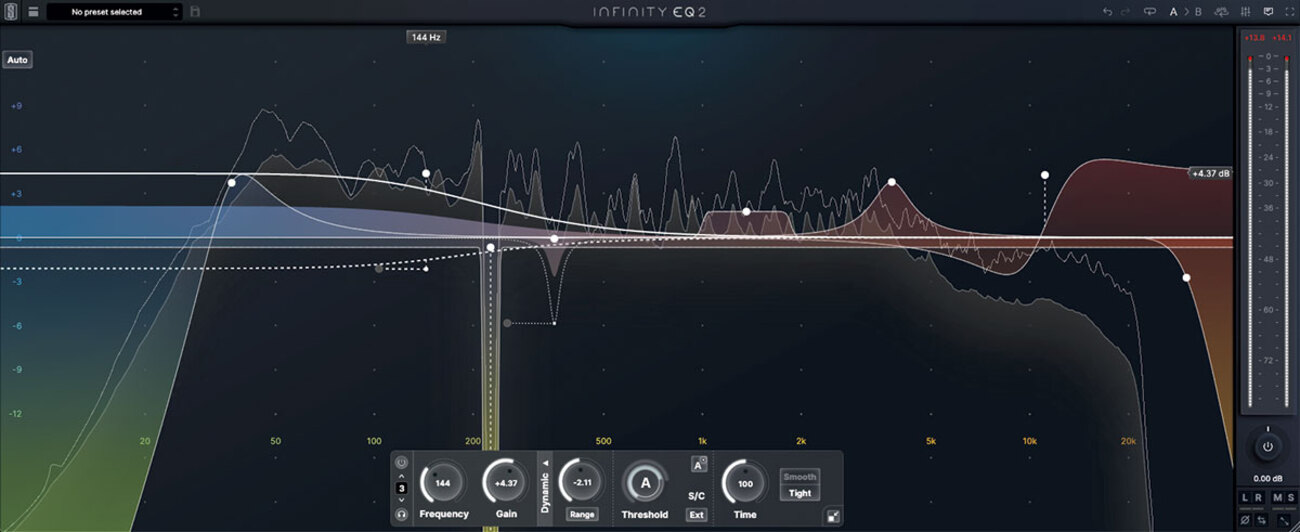This screenshot has width=1300, height=532.
Task: Adjust the Gain knob showing +4.37
Action: [506, 483]
